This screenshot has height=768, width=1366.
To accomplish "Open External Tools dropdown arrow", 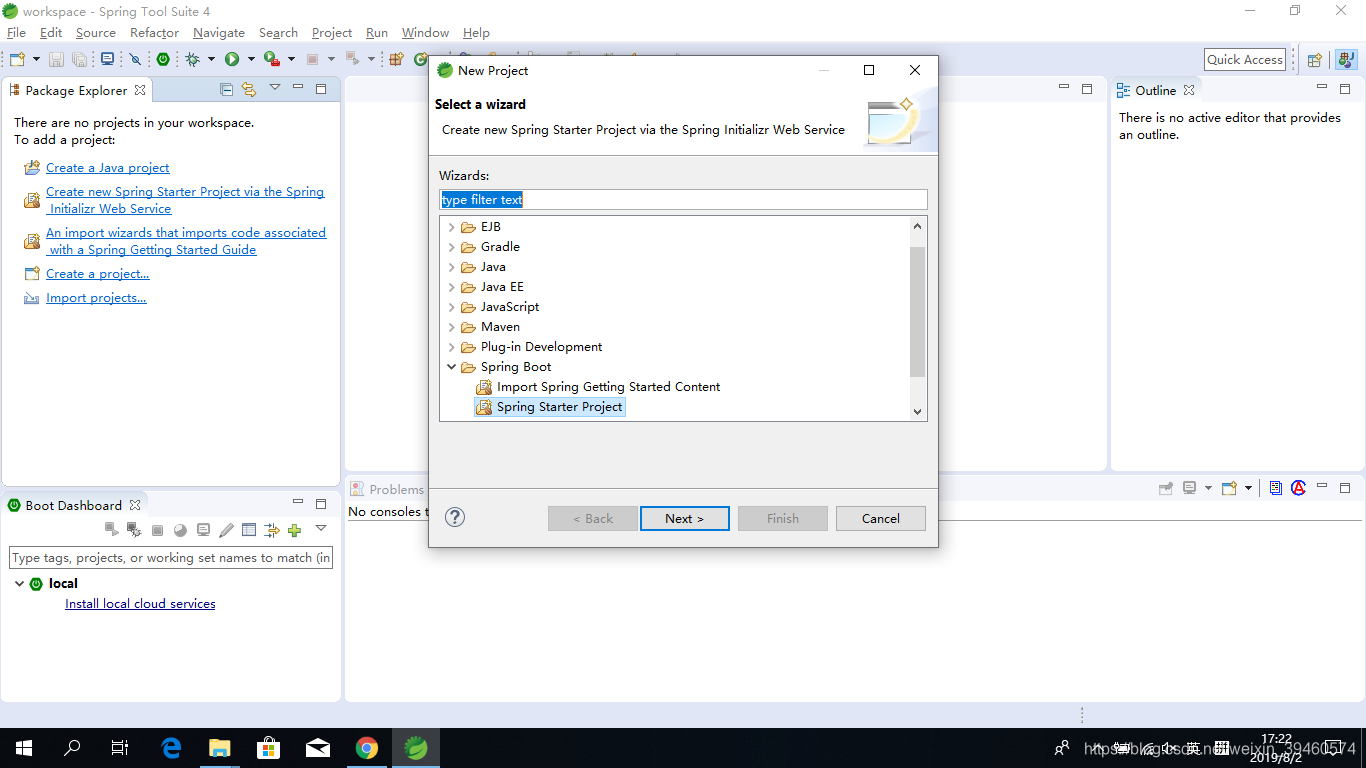I will coord(291,59).
